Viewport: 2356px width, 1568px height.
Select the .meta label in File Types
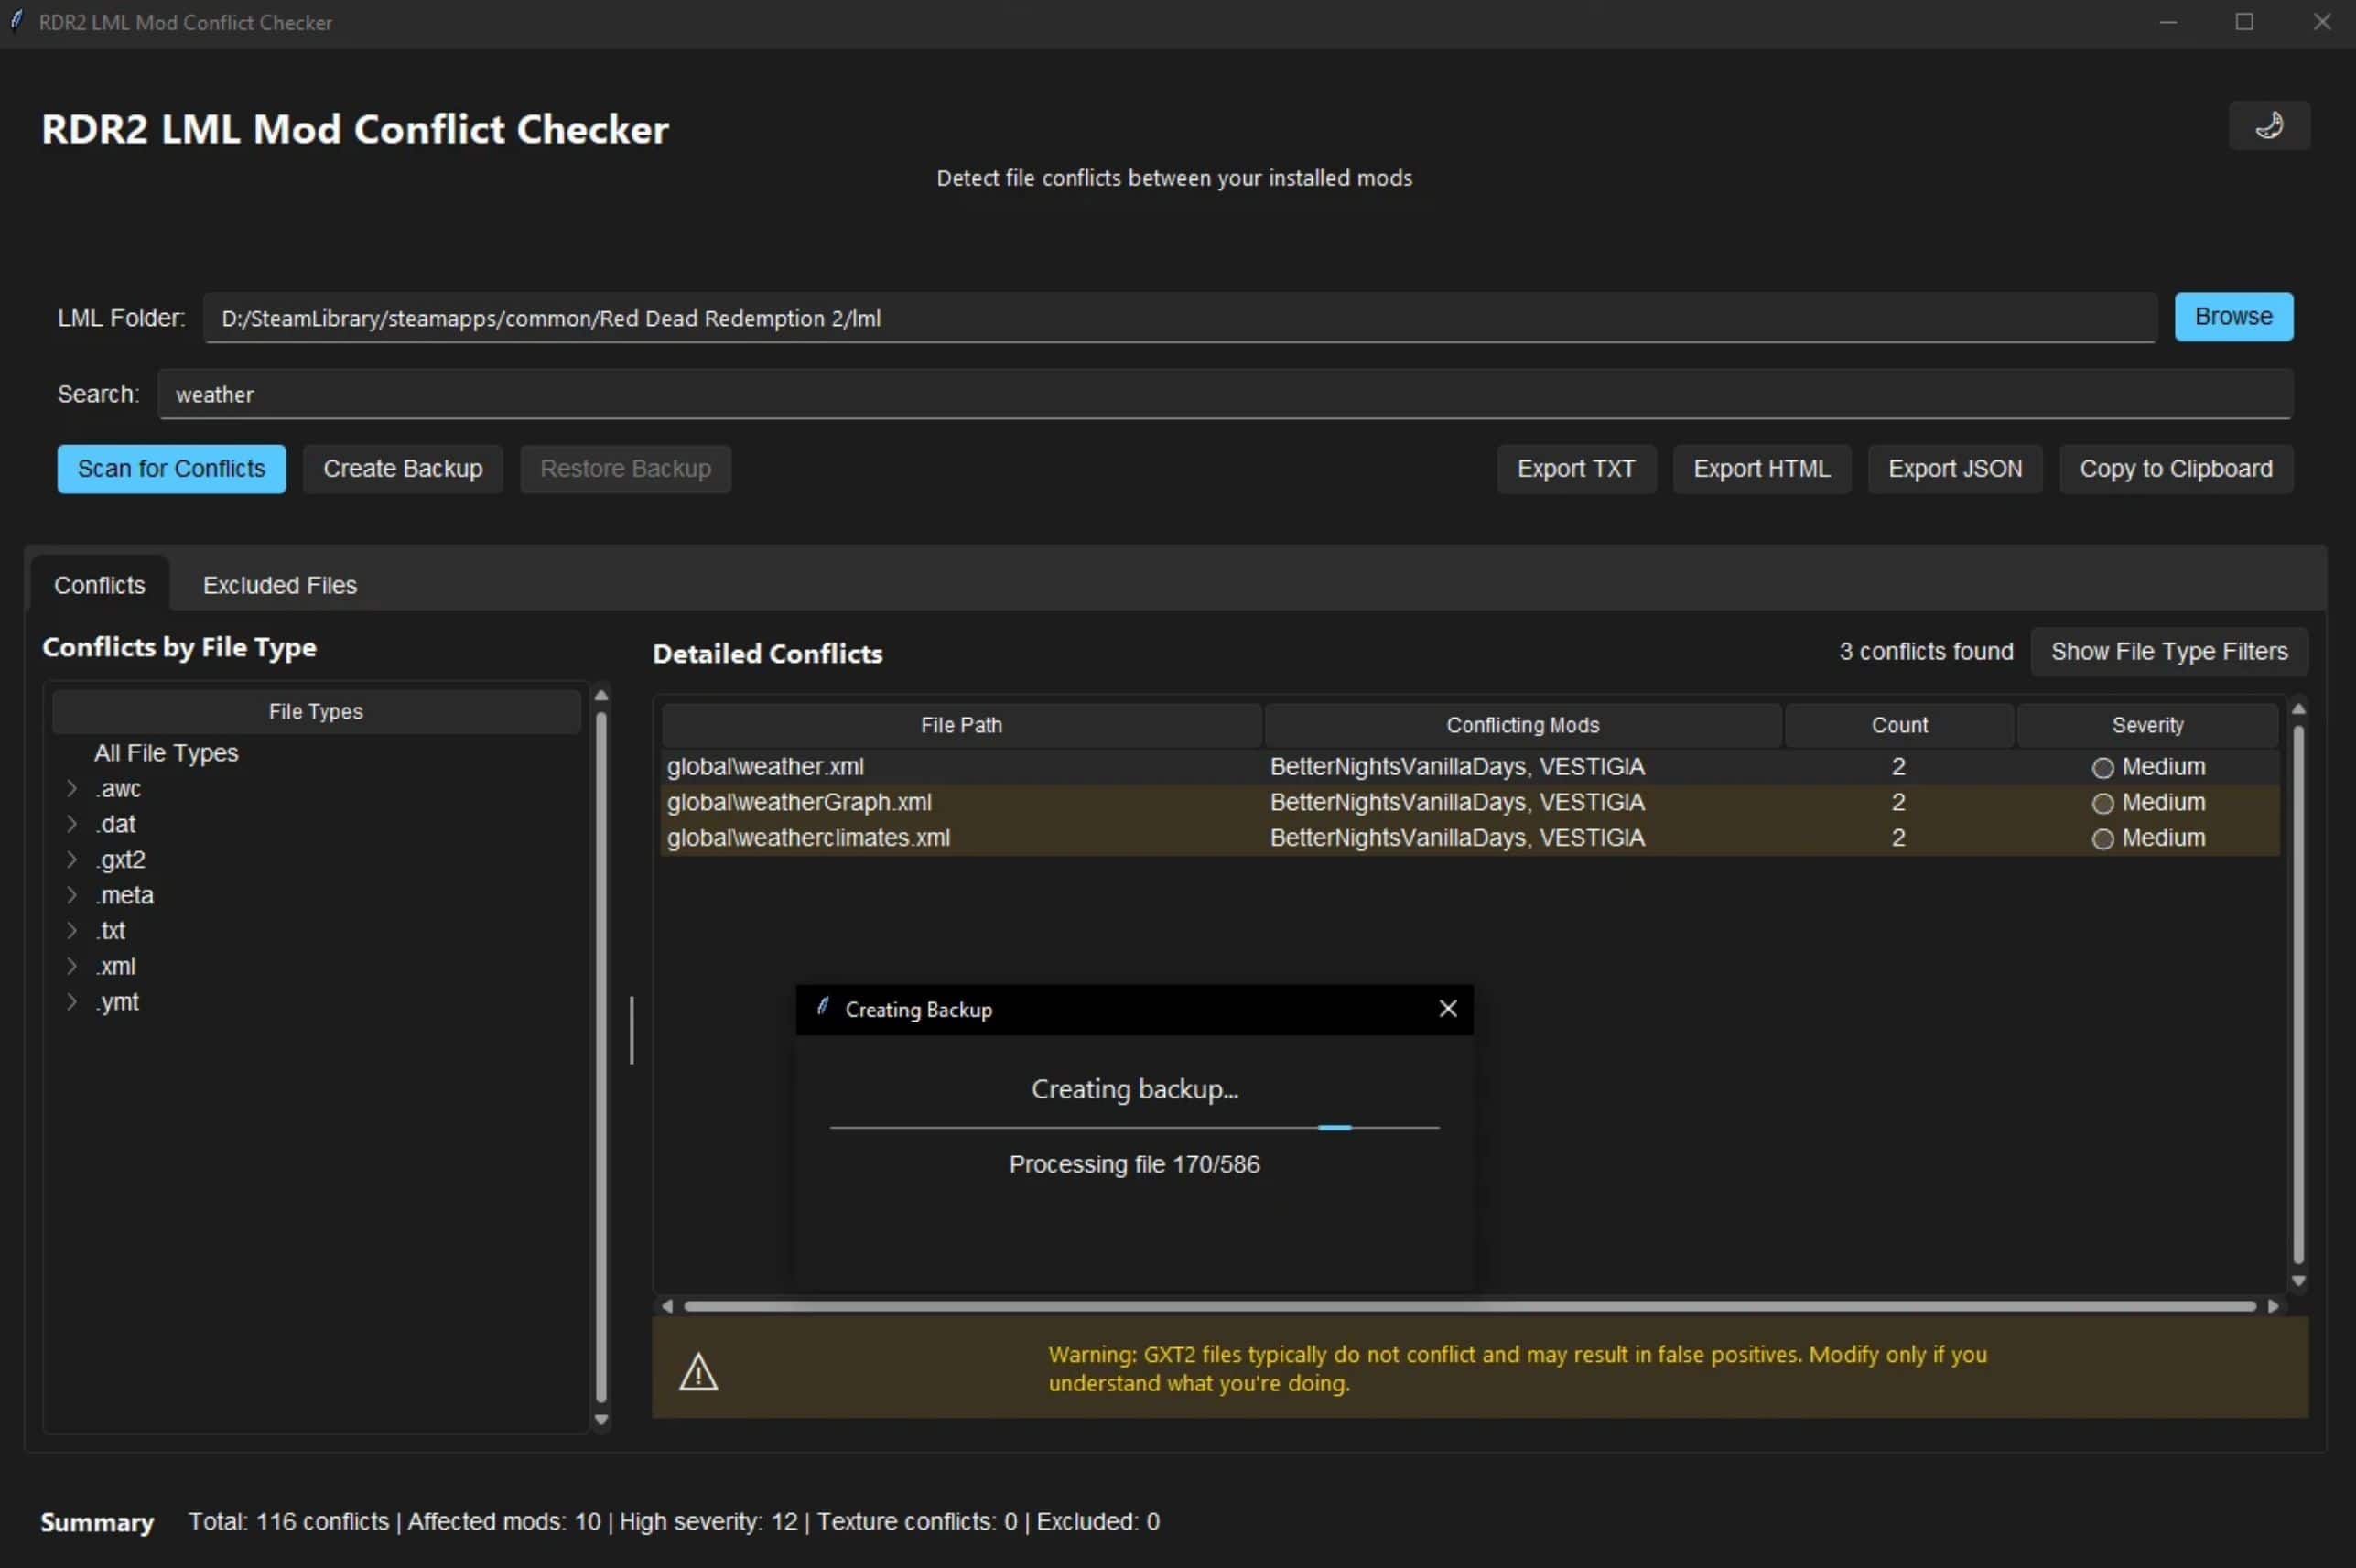[x=125, y=895]
